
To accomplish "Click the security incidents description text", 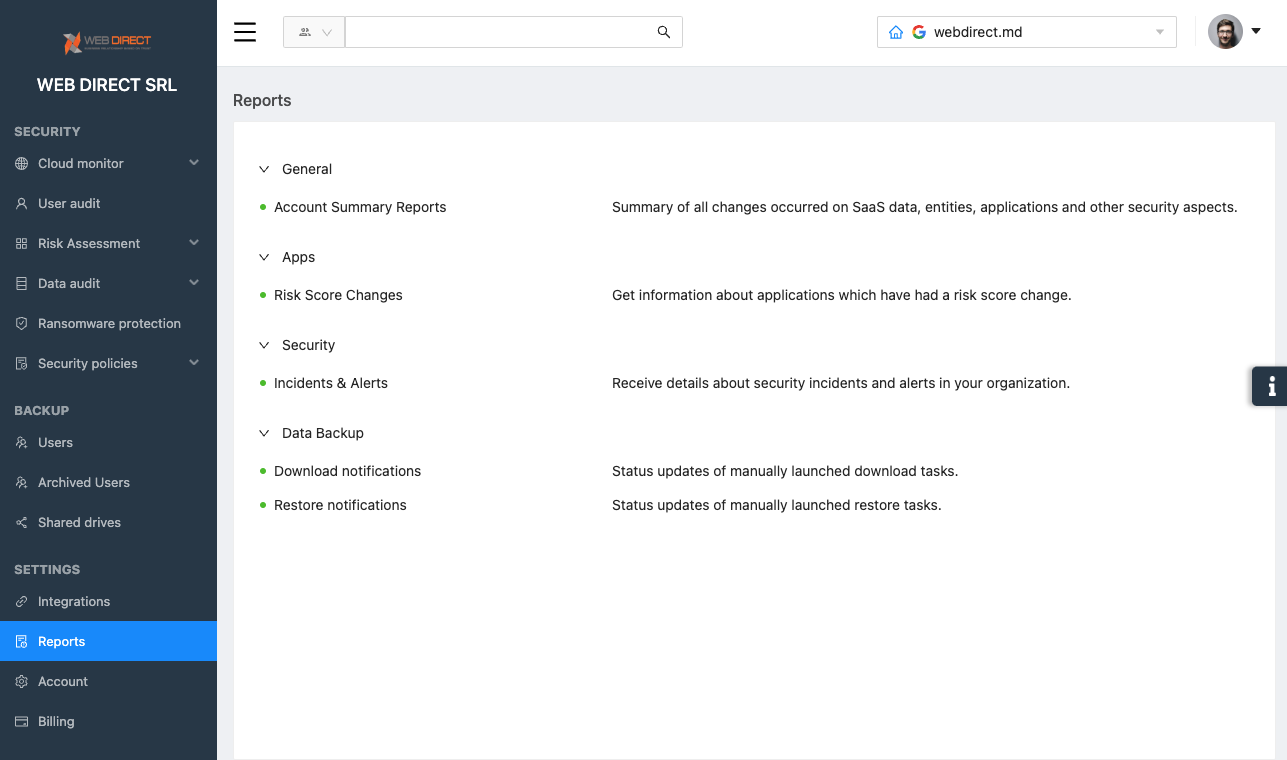I will 841,383.
